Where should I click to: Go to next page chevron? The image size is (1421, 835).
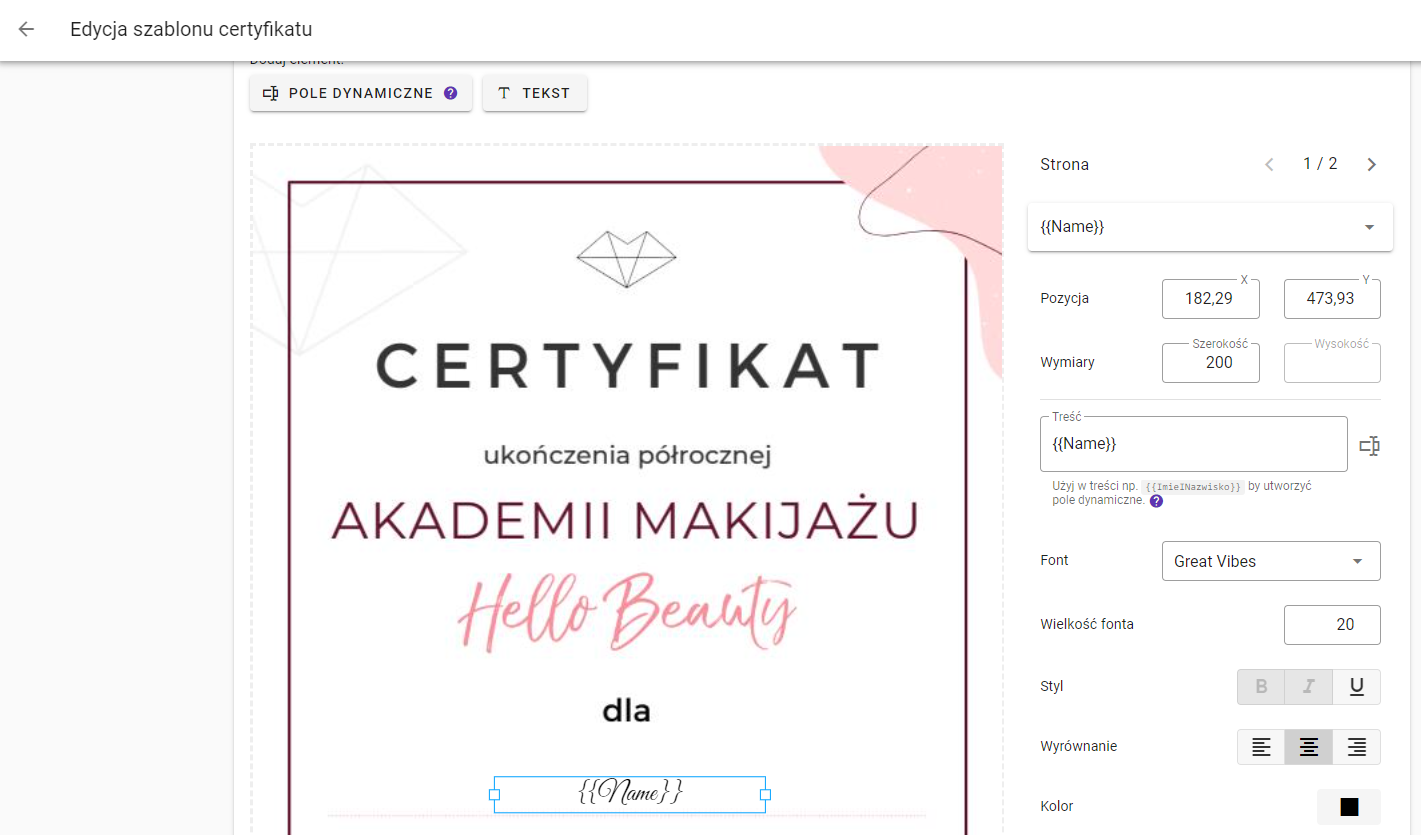coord(1371,165)
